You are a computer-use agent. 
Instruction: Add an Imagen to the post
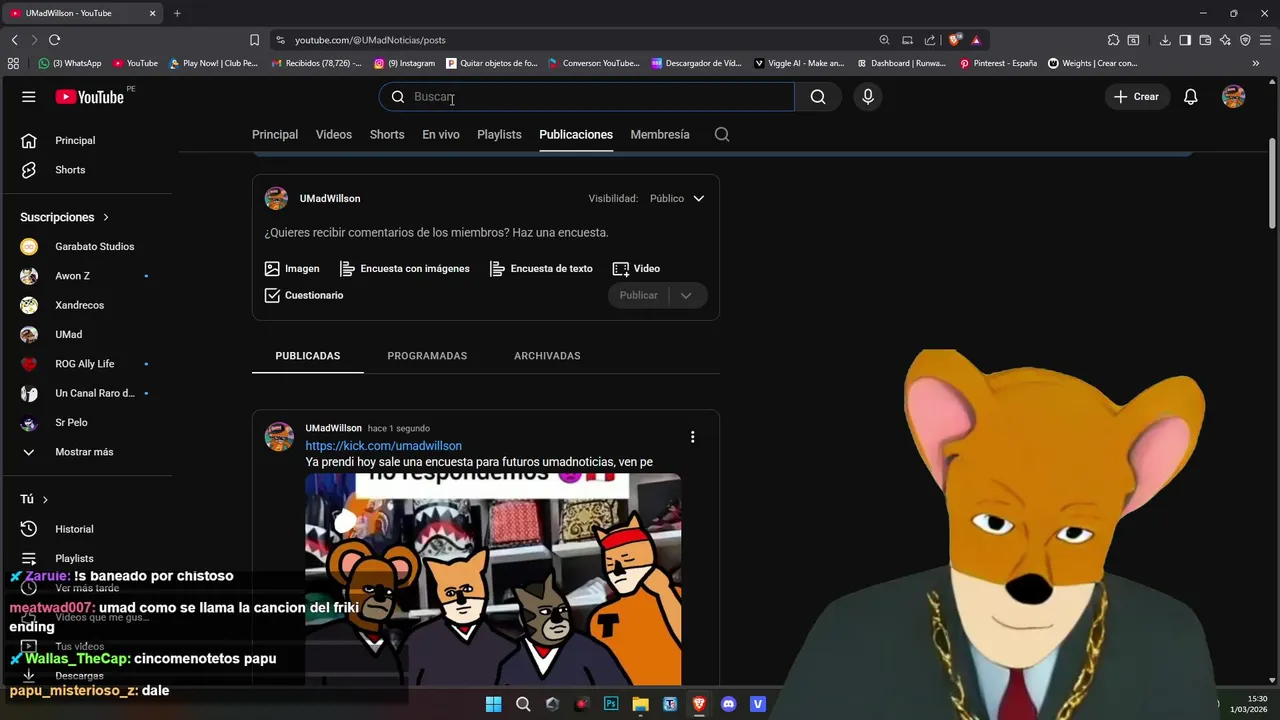292,269
